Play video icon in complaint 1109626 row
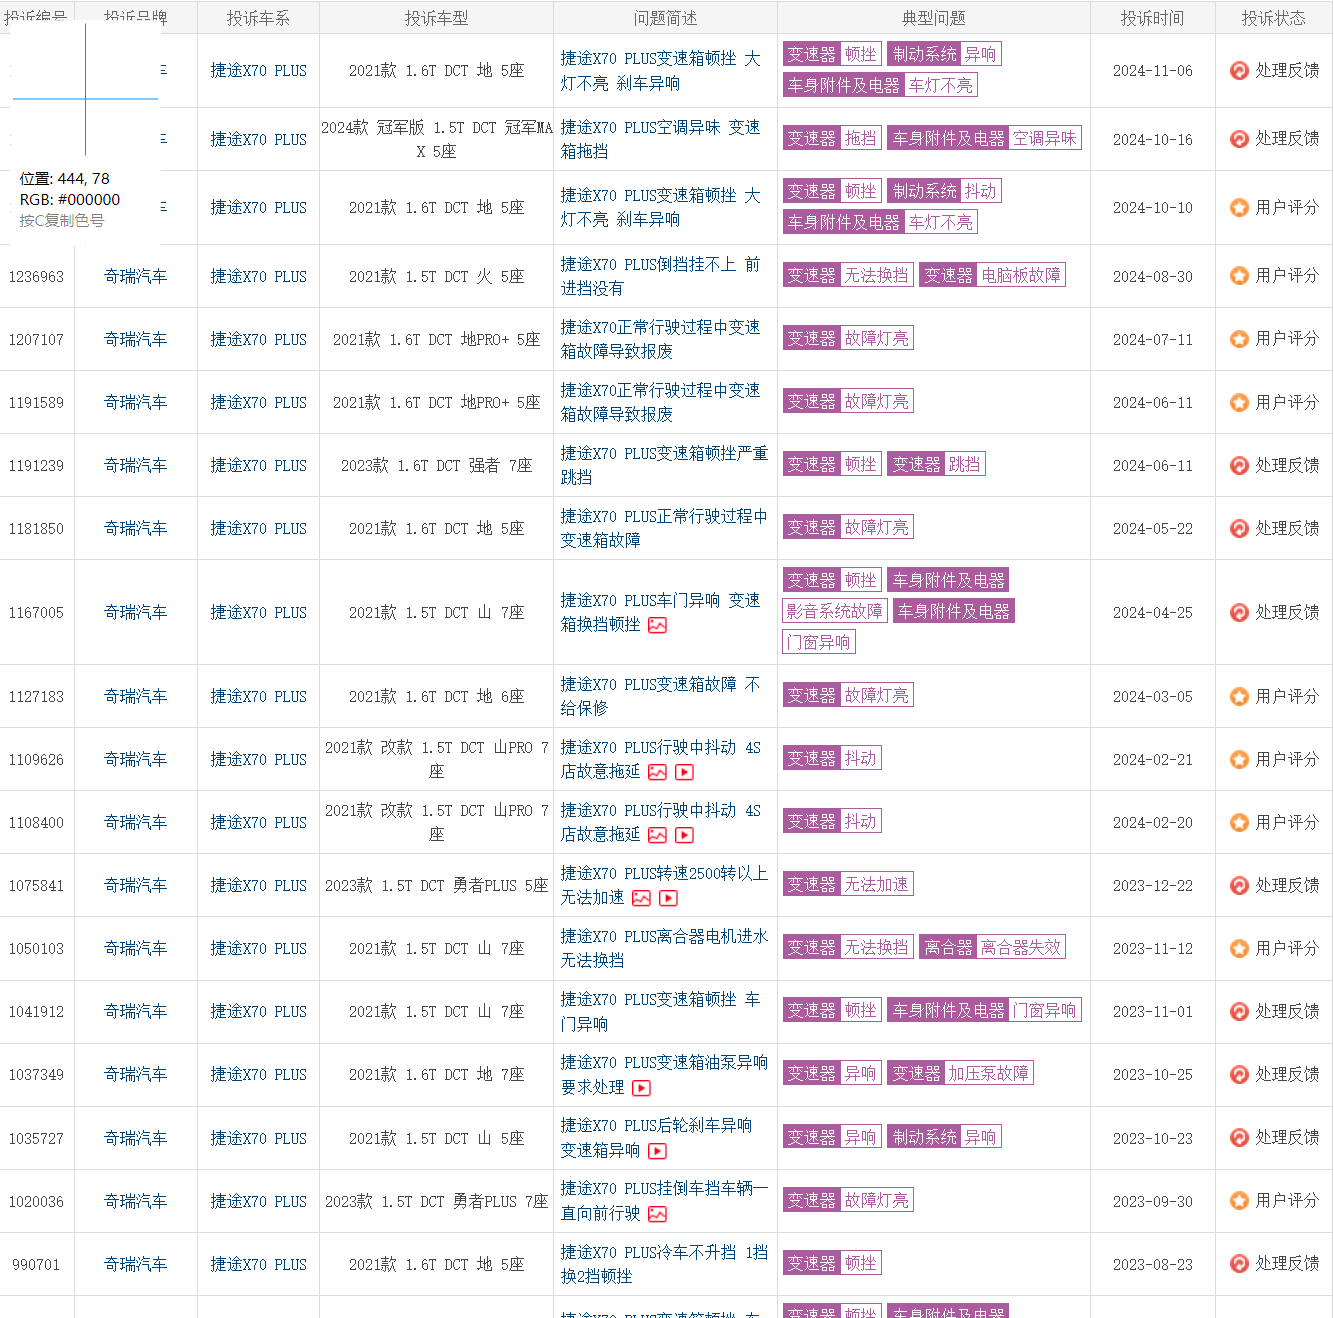The width and height of the screenshot is (1334, 1318). (x=684, y=772)
